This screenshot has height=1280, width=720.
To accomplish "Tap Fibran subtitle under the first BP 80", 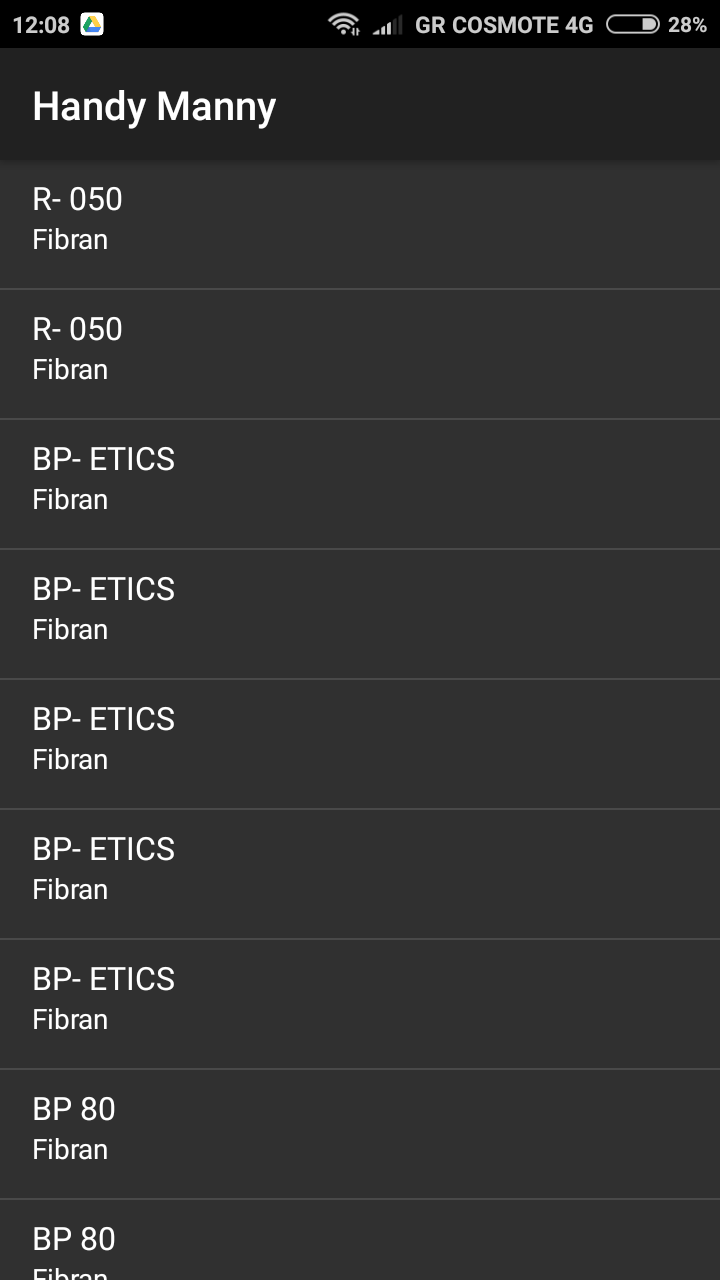I will [70, 1150].
